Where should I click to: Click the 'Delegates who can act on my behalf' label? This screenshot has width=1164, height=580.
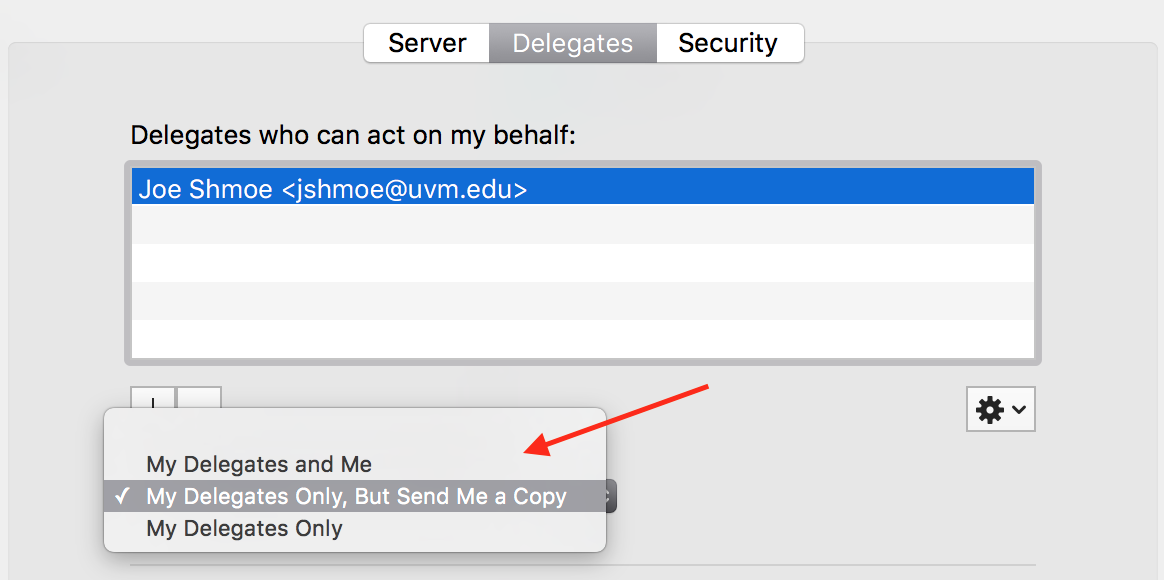352,135
